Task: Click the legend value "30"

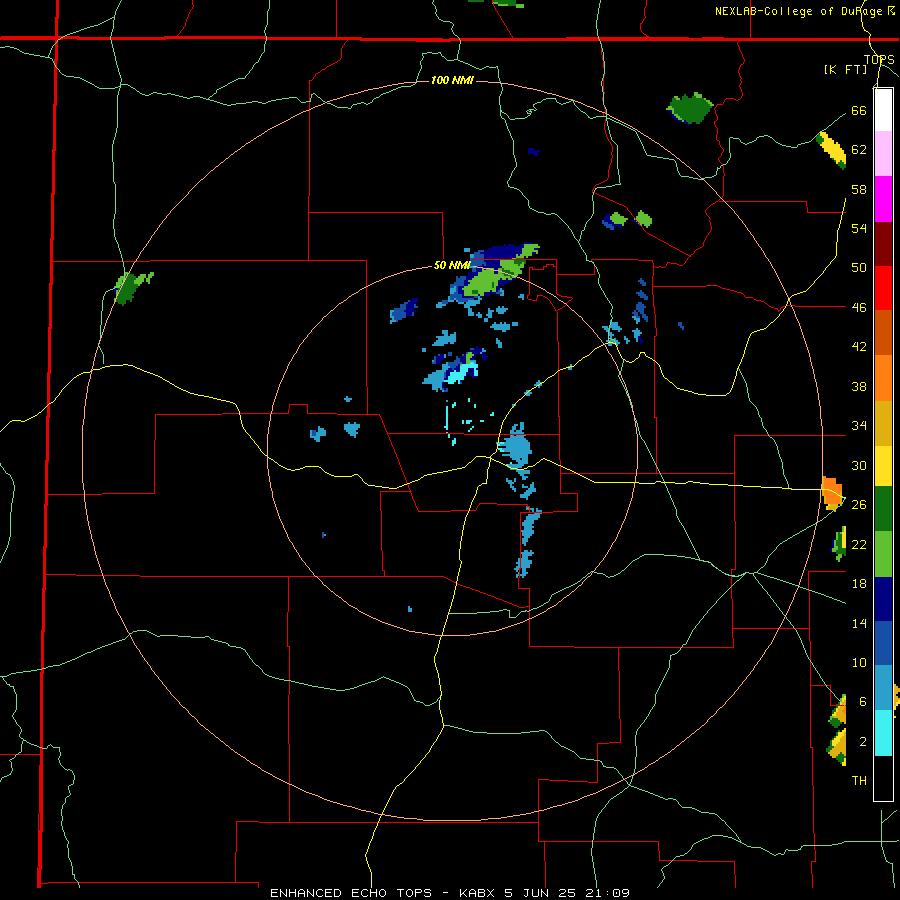Action: click(859, 465)
